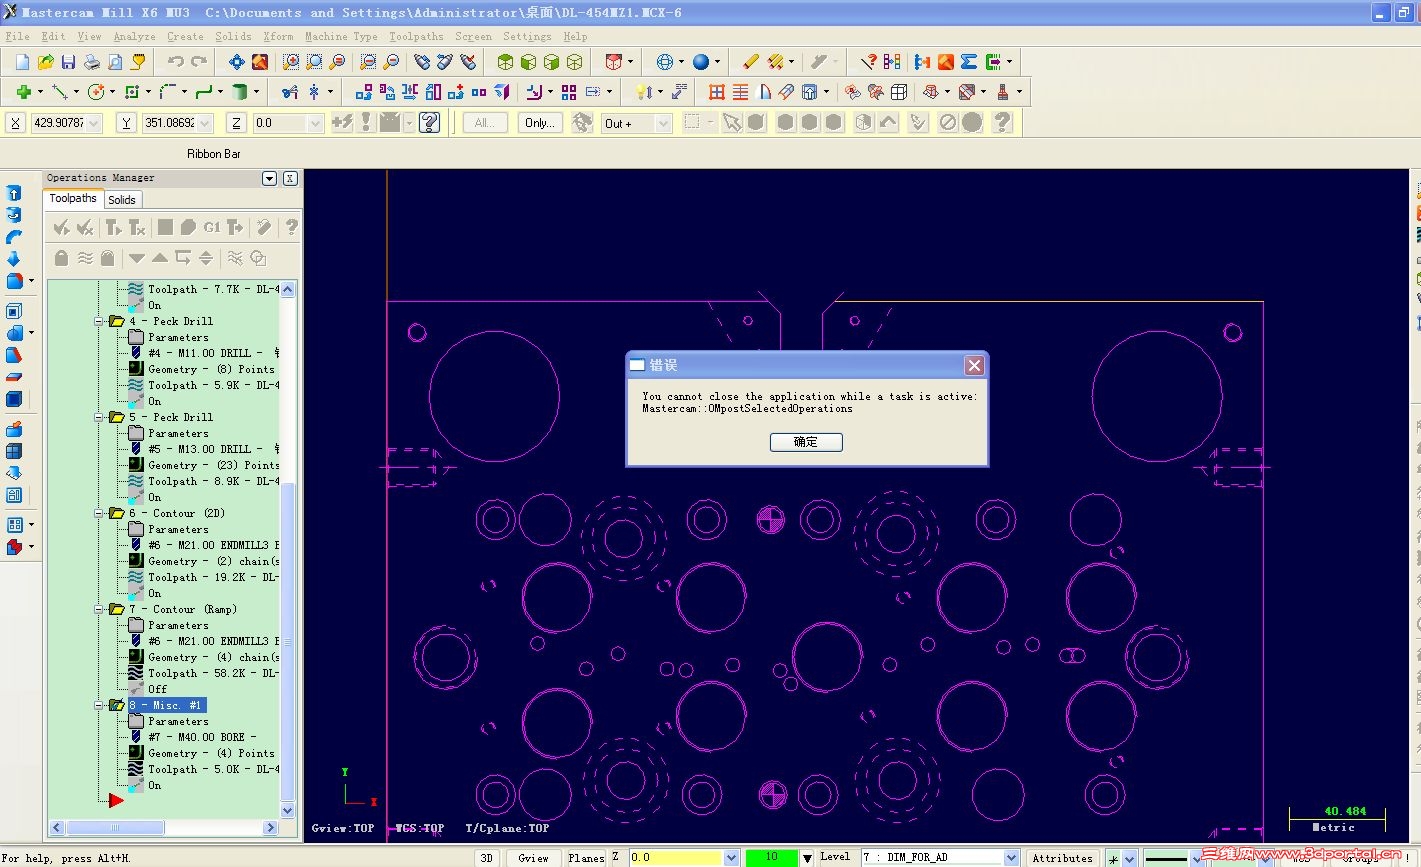Click the globe wireframe icon

(665, 62)
